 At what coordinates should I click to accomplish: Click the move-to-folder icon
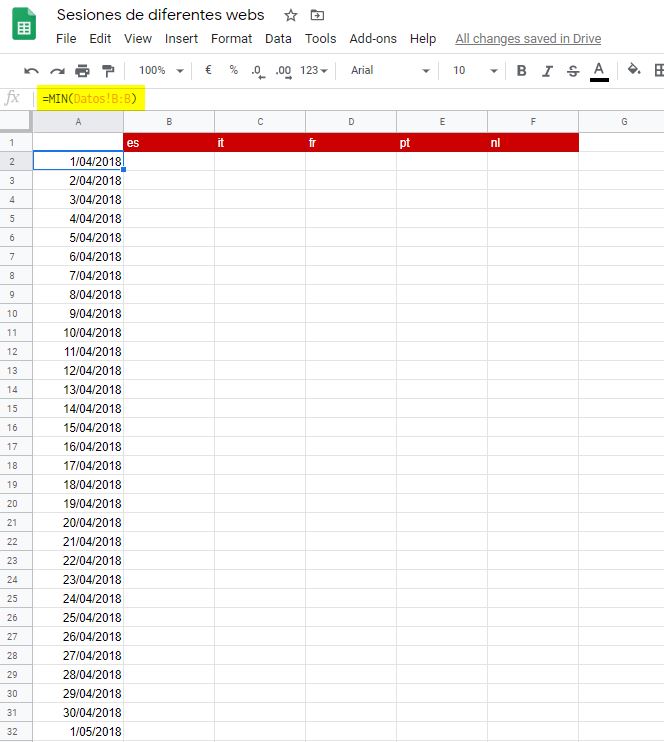pos(318,15)
